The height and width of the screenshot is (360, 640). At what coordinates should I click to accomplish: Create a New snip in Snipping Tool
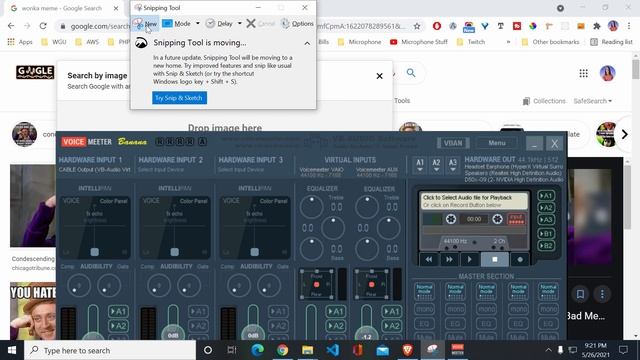(145, 24)
